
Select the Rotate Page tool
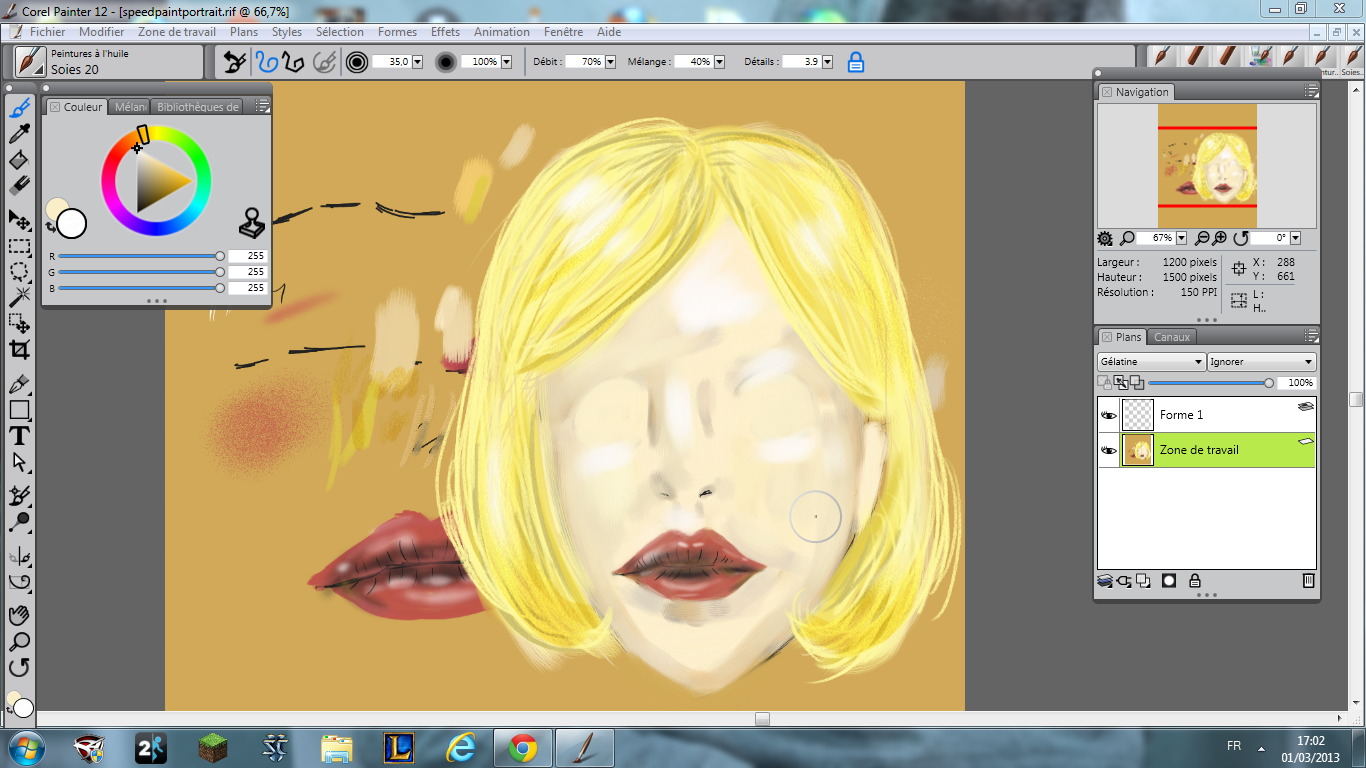coord(19,667)
